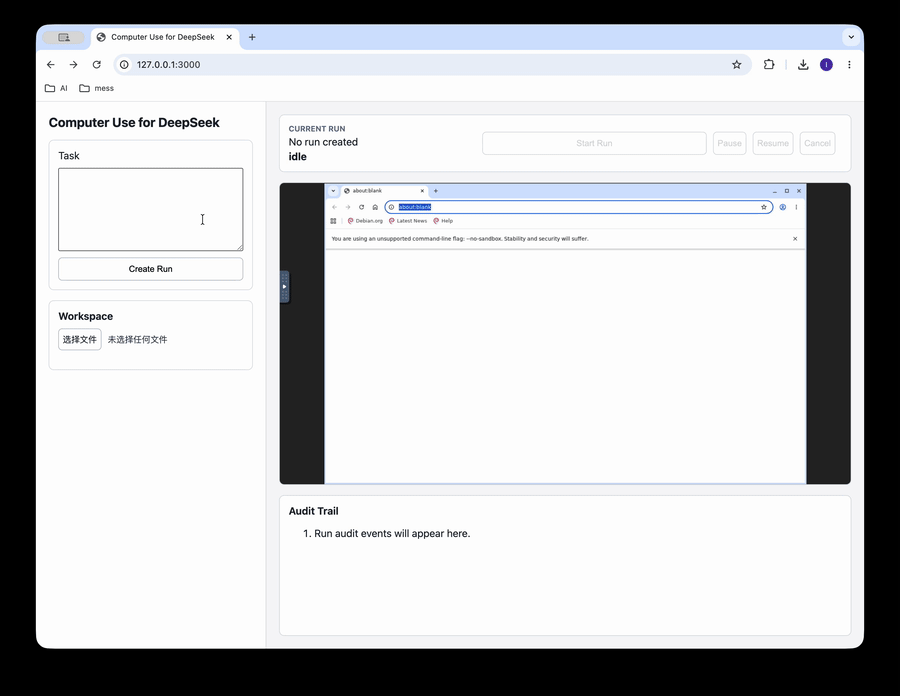Reload the 127.0.0.1:3000 page

pos(96,65)
